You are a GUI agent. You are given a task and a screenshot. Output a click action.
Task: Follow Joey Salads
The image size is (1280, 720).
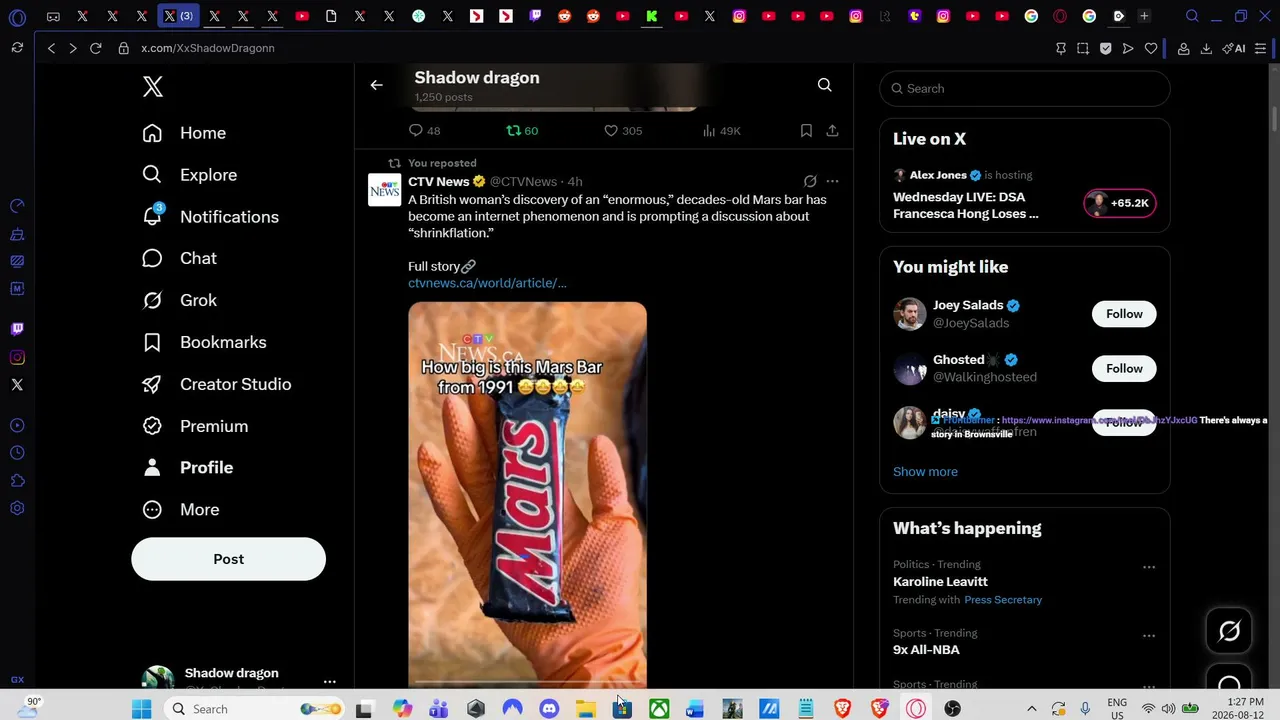1124,314
